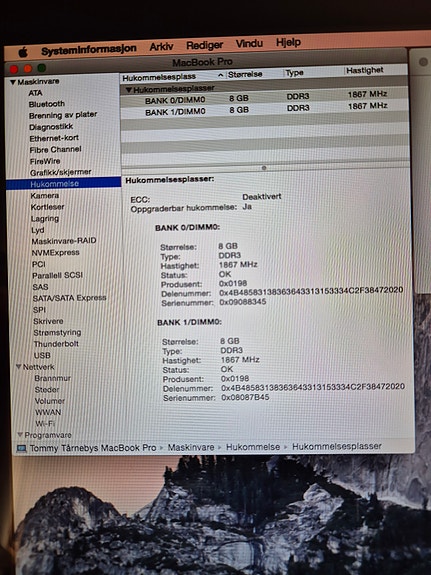431x575 pixels.
Task: Collapse the Programvare section in sidebar
Action: [x=20, y=435]
